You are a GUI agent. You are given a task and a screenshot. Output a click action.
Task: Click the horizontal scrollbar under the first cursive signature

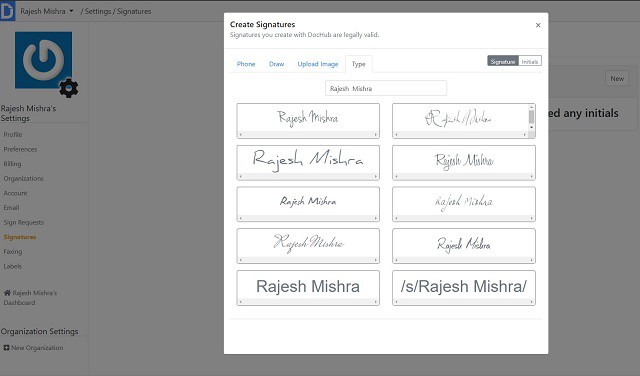tap(308, 134)
